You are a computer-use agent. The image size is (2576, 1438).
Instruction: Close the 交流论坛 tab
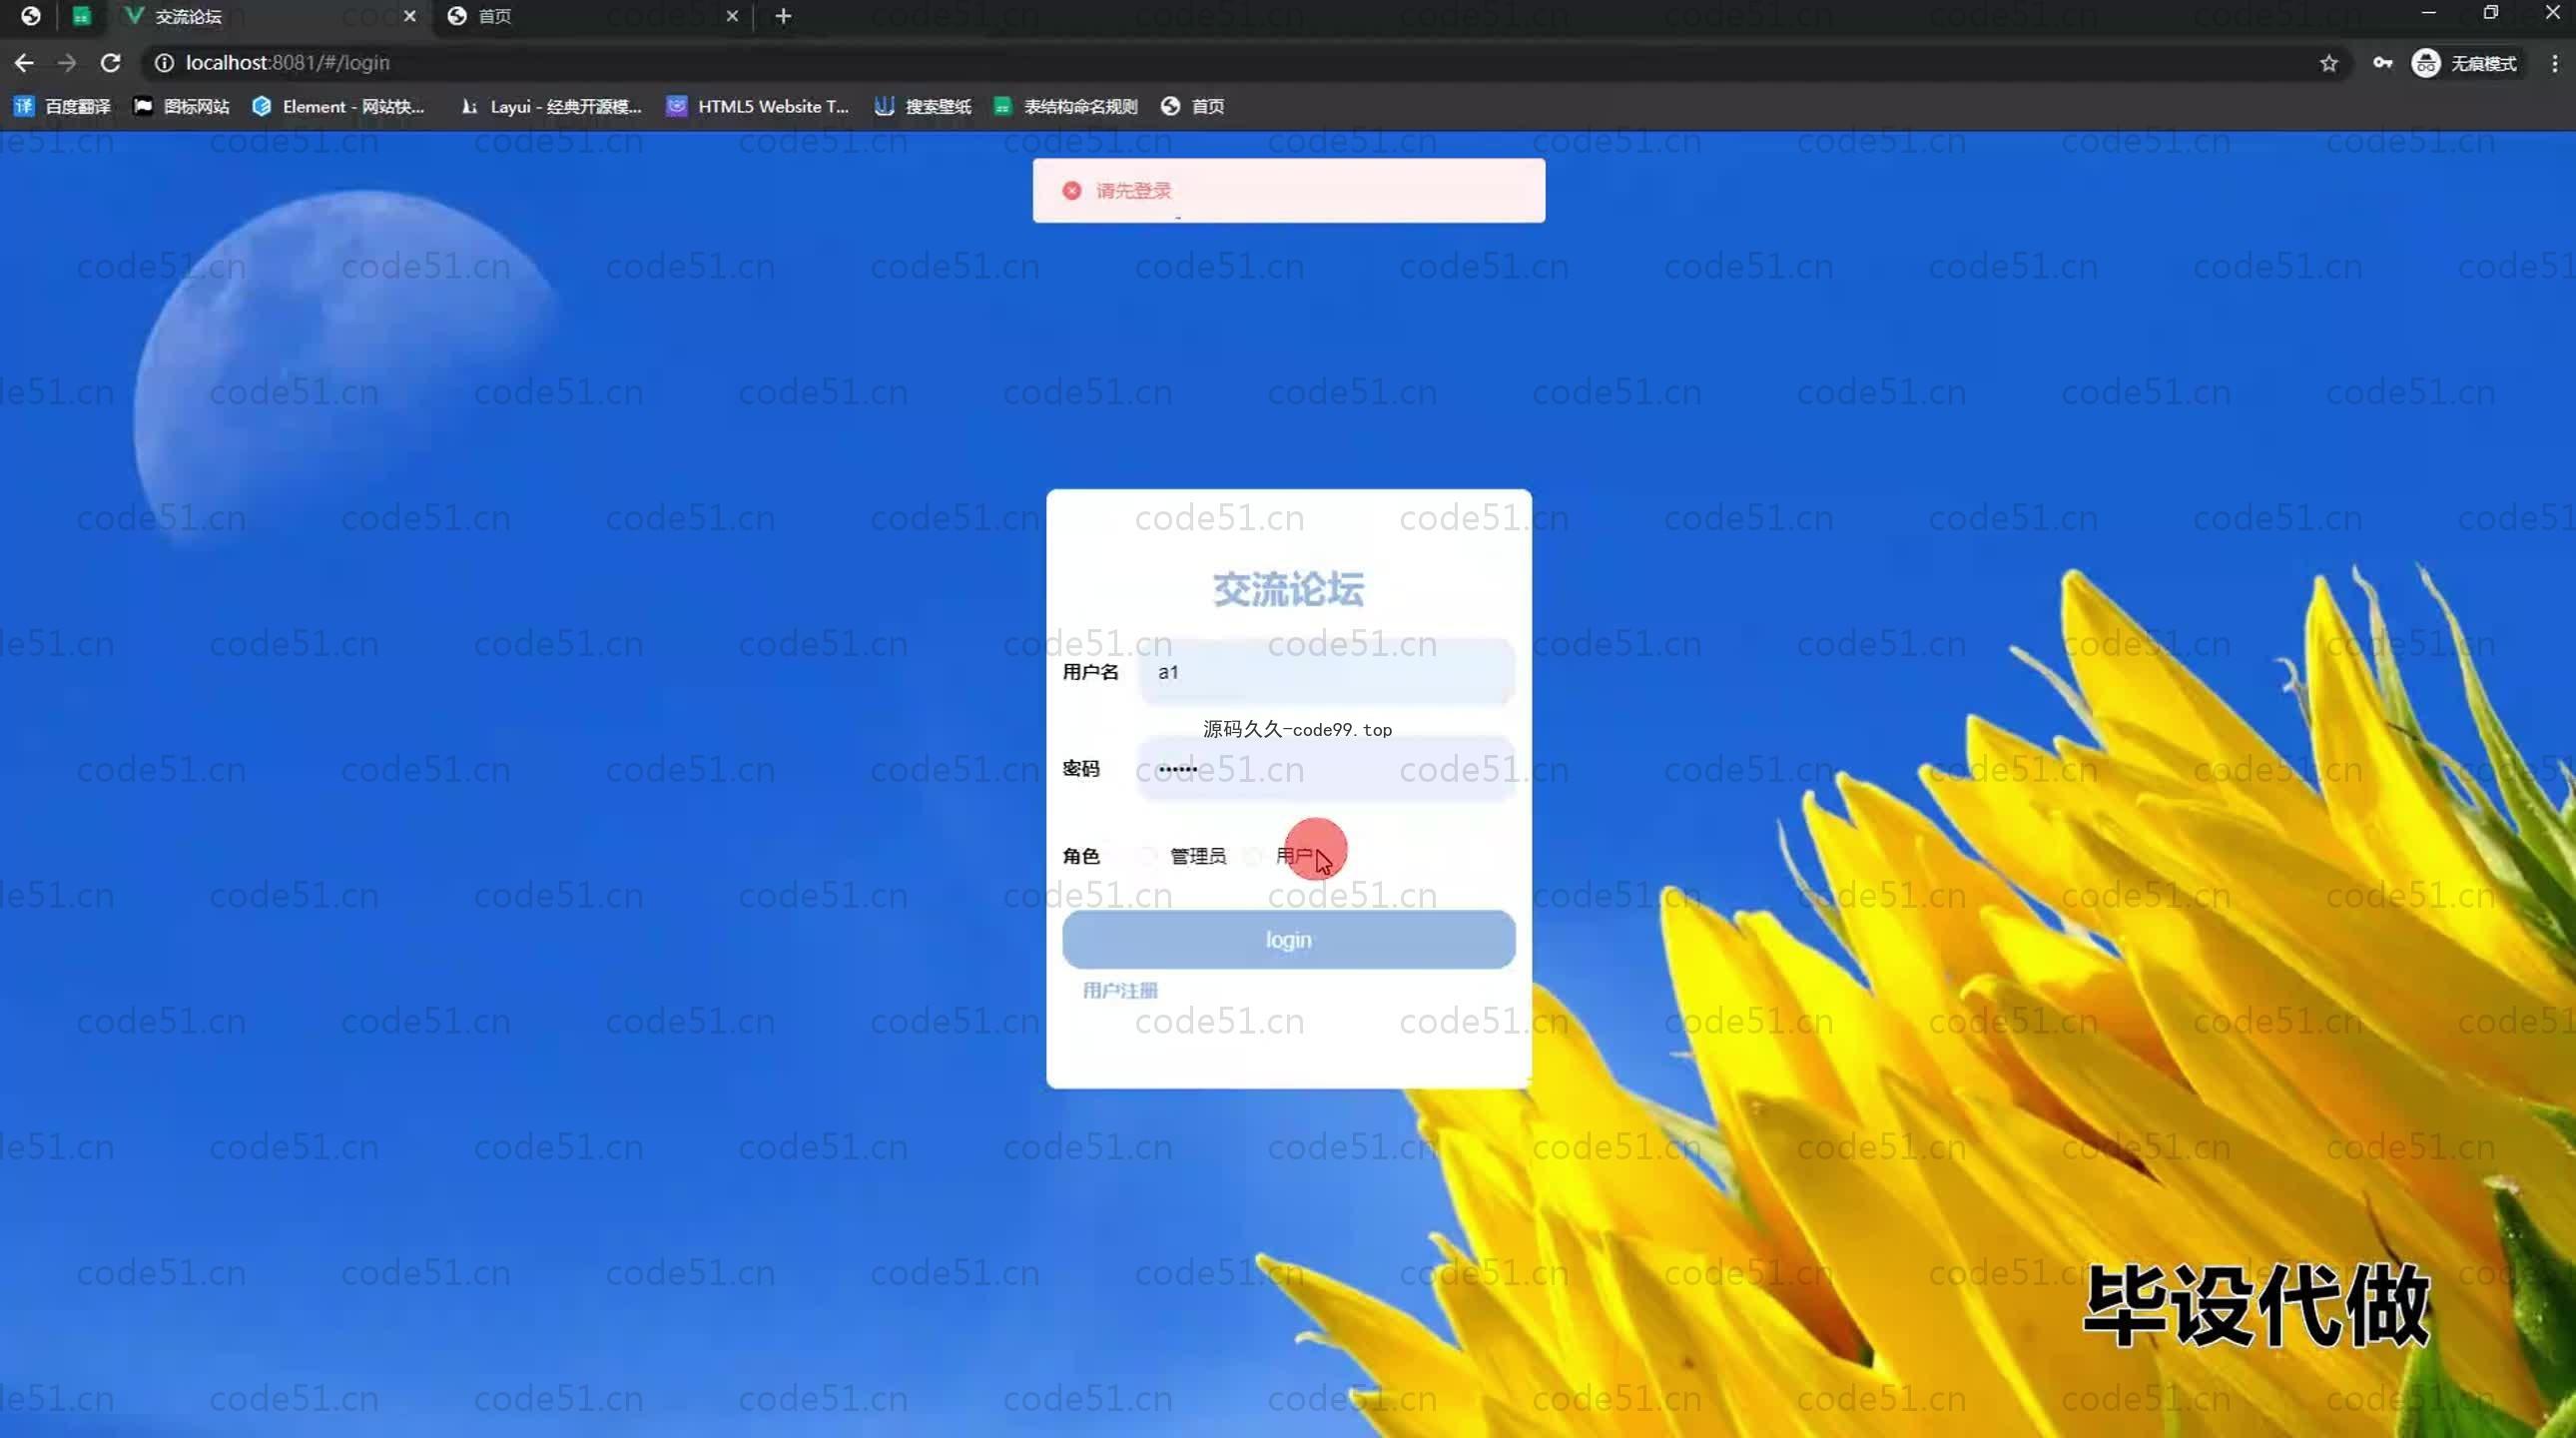point(409,16)
